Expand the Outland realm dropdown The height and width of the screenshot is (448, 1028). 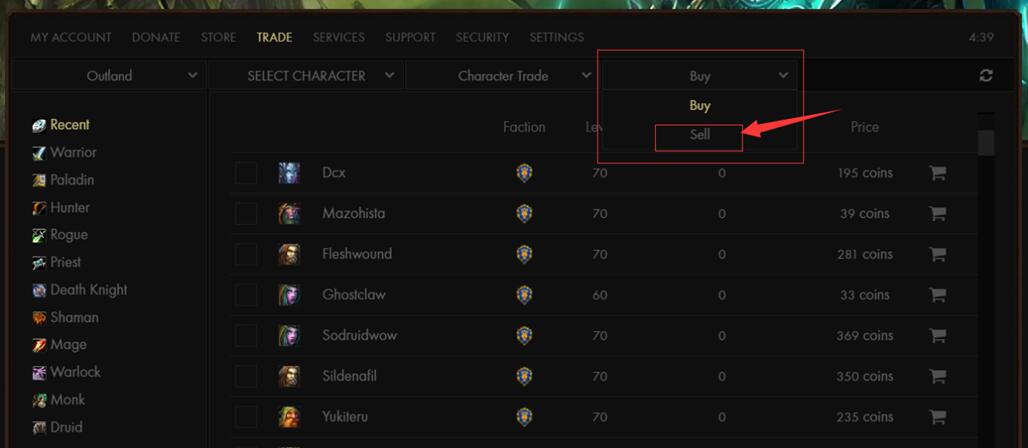(109, 76)
